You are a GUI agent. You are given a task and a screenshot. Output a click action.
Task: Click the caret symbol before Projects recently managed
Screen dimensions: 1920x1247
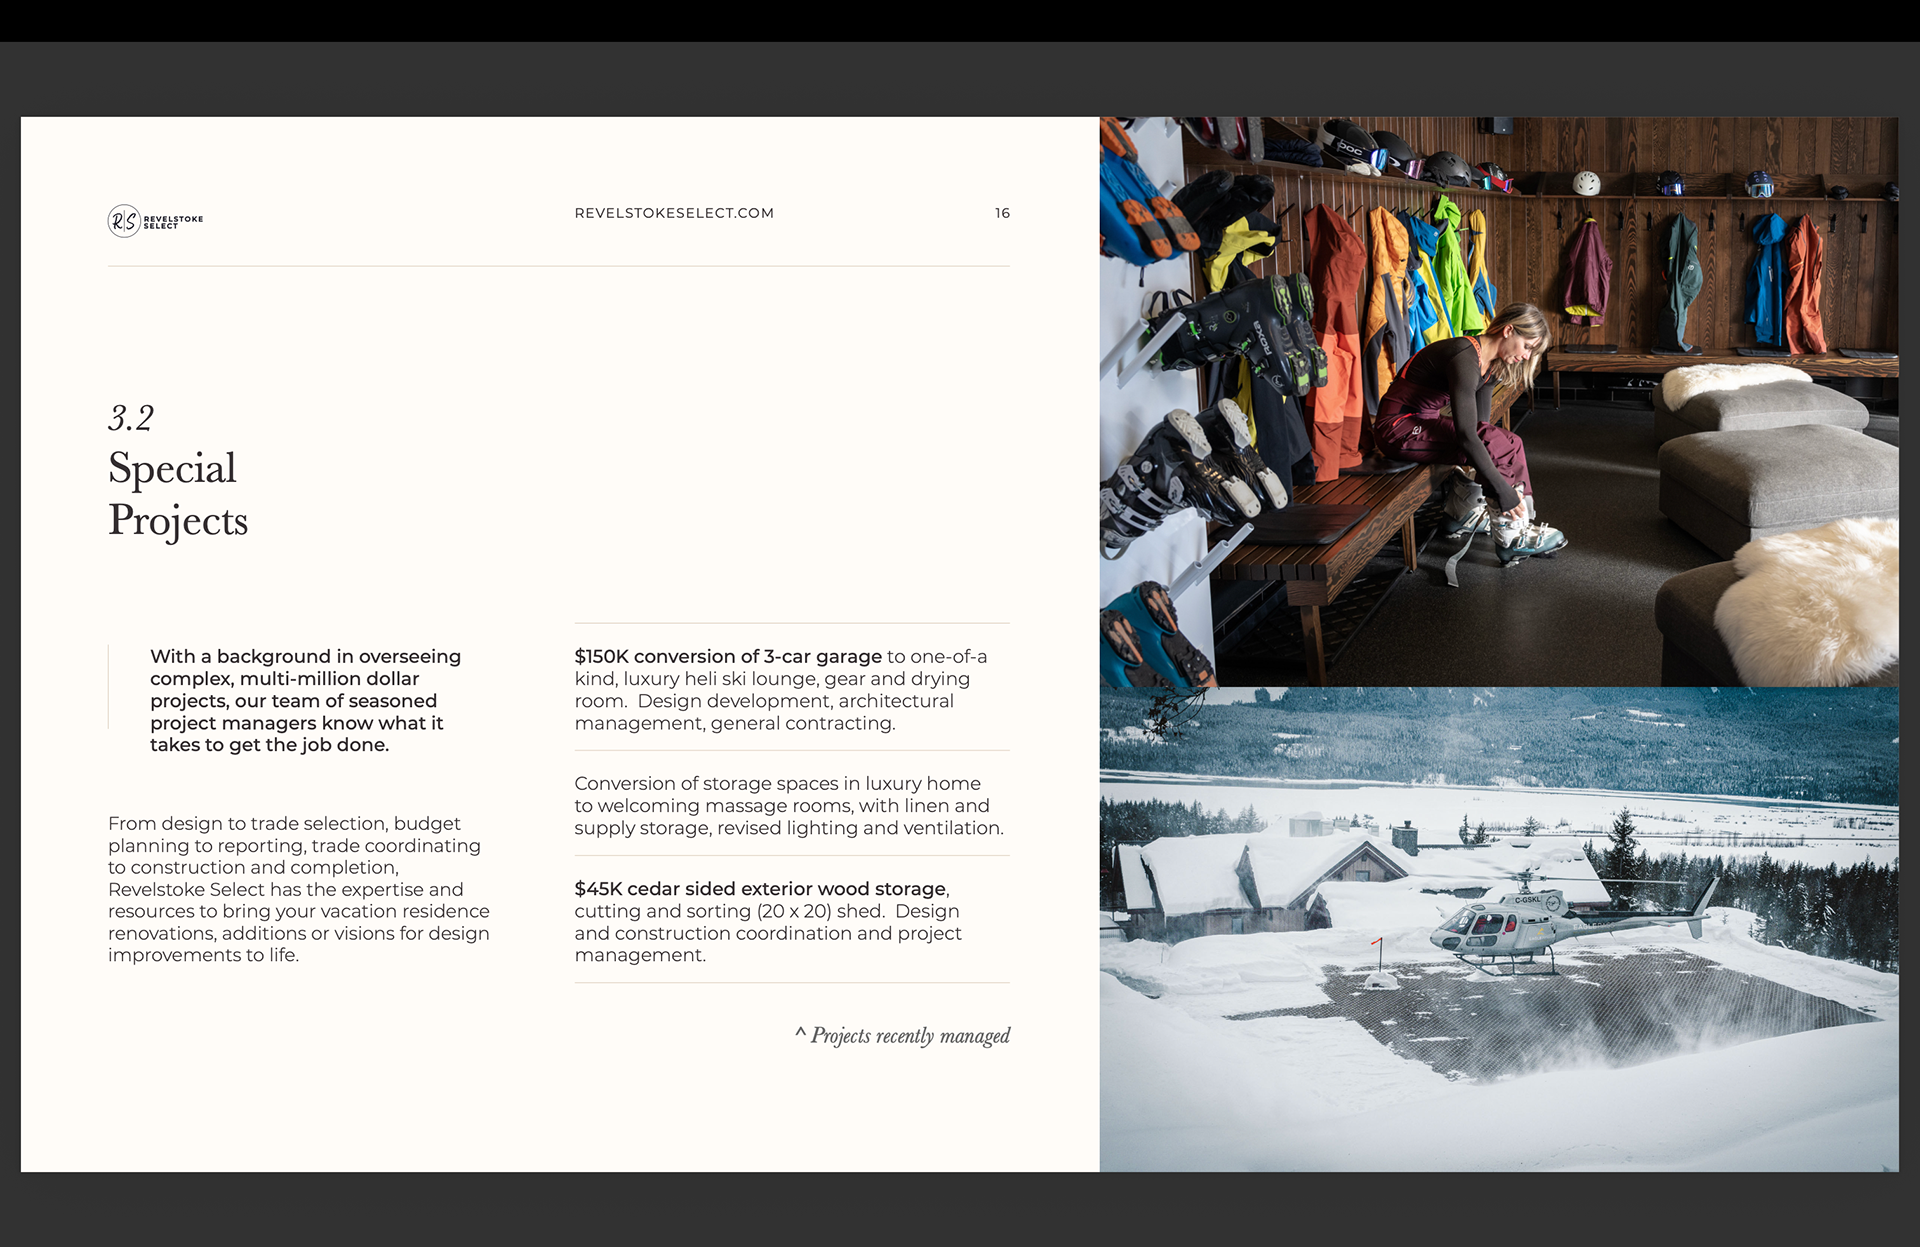(800, 1033)
